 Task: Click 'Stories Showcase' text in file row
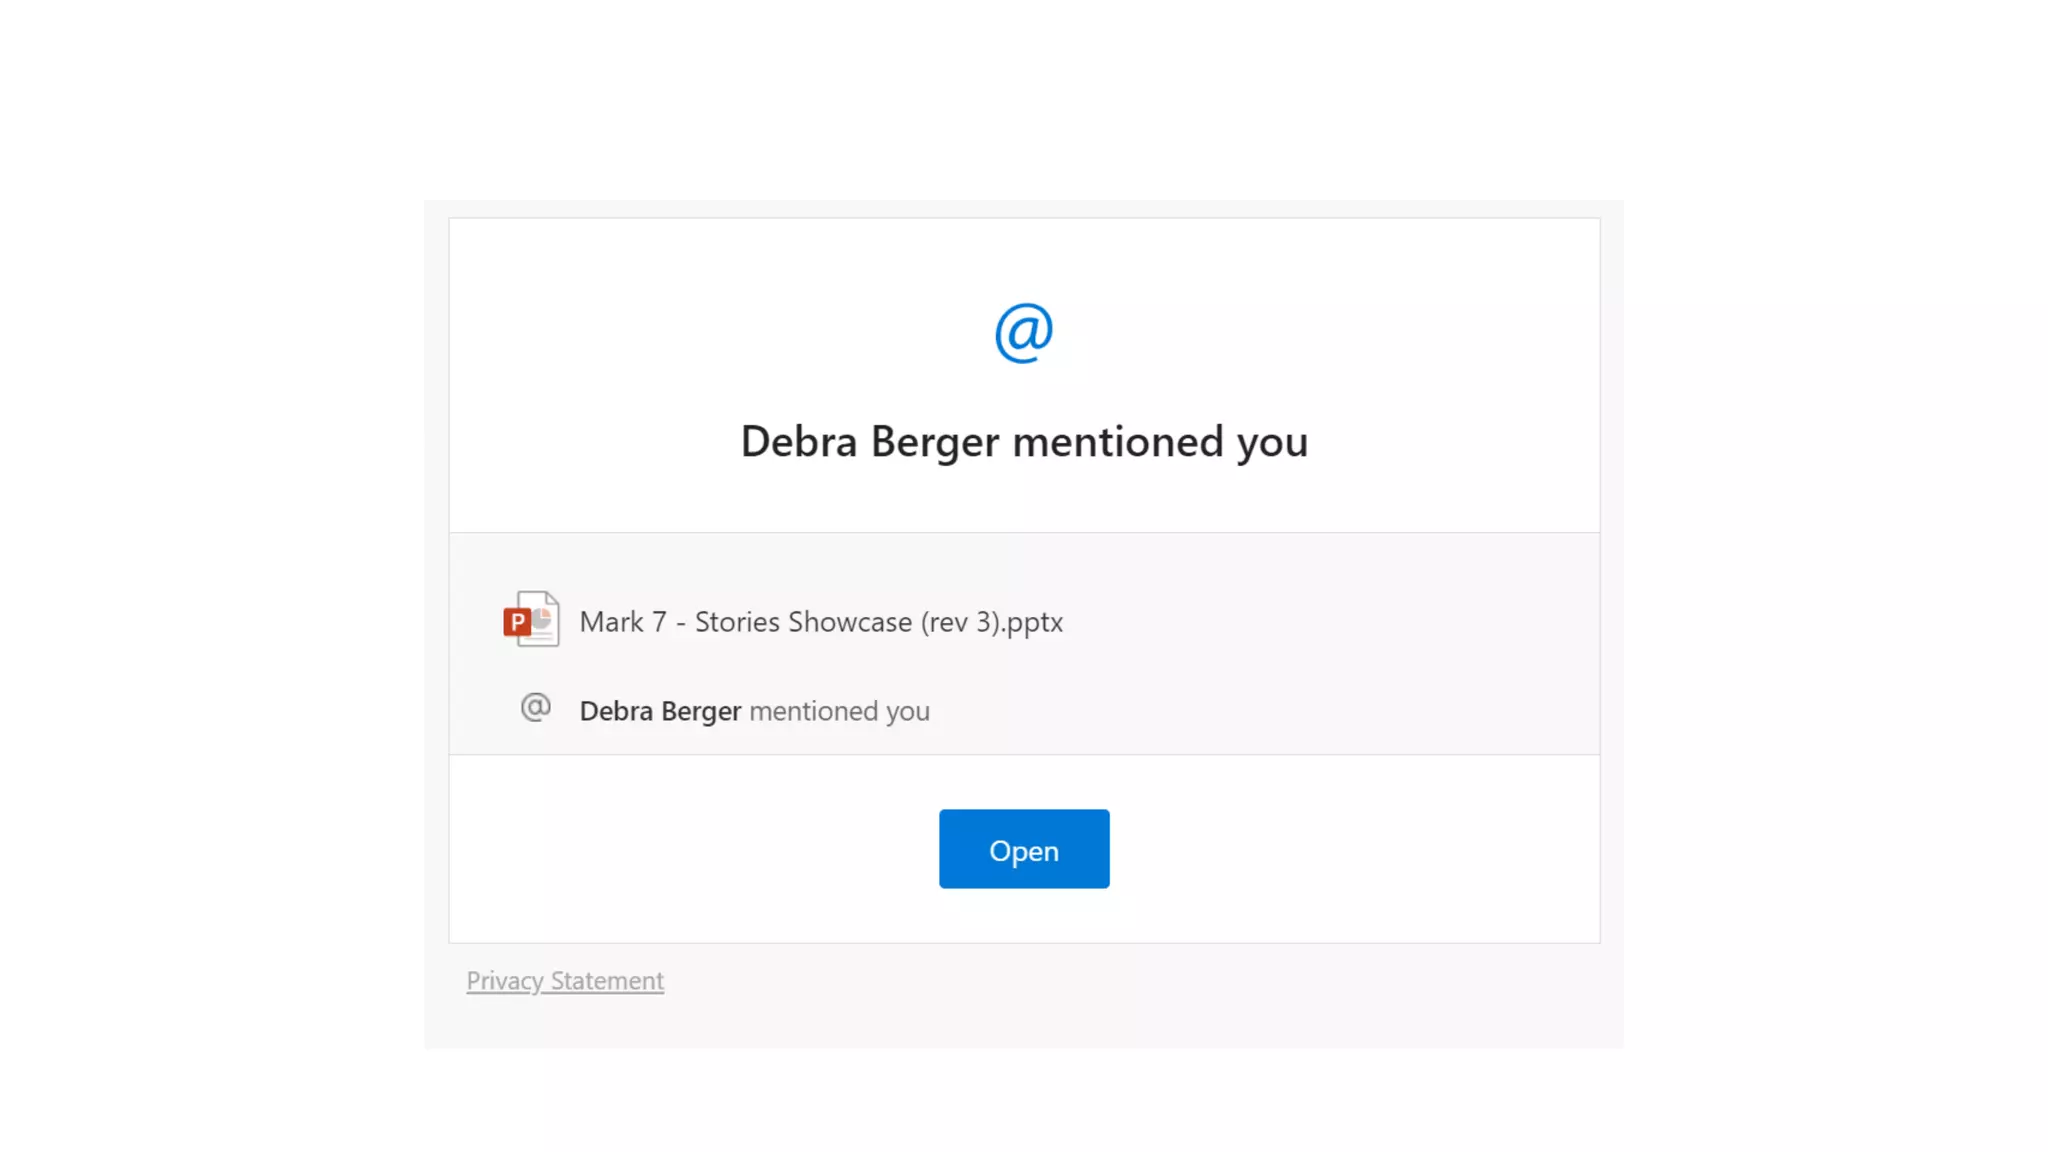coord(803,622)
